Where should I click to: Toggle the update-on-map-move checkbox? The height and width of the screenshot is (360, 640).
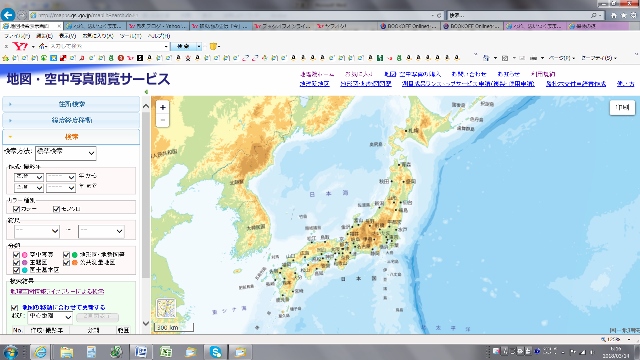(15, 307)
